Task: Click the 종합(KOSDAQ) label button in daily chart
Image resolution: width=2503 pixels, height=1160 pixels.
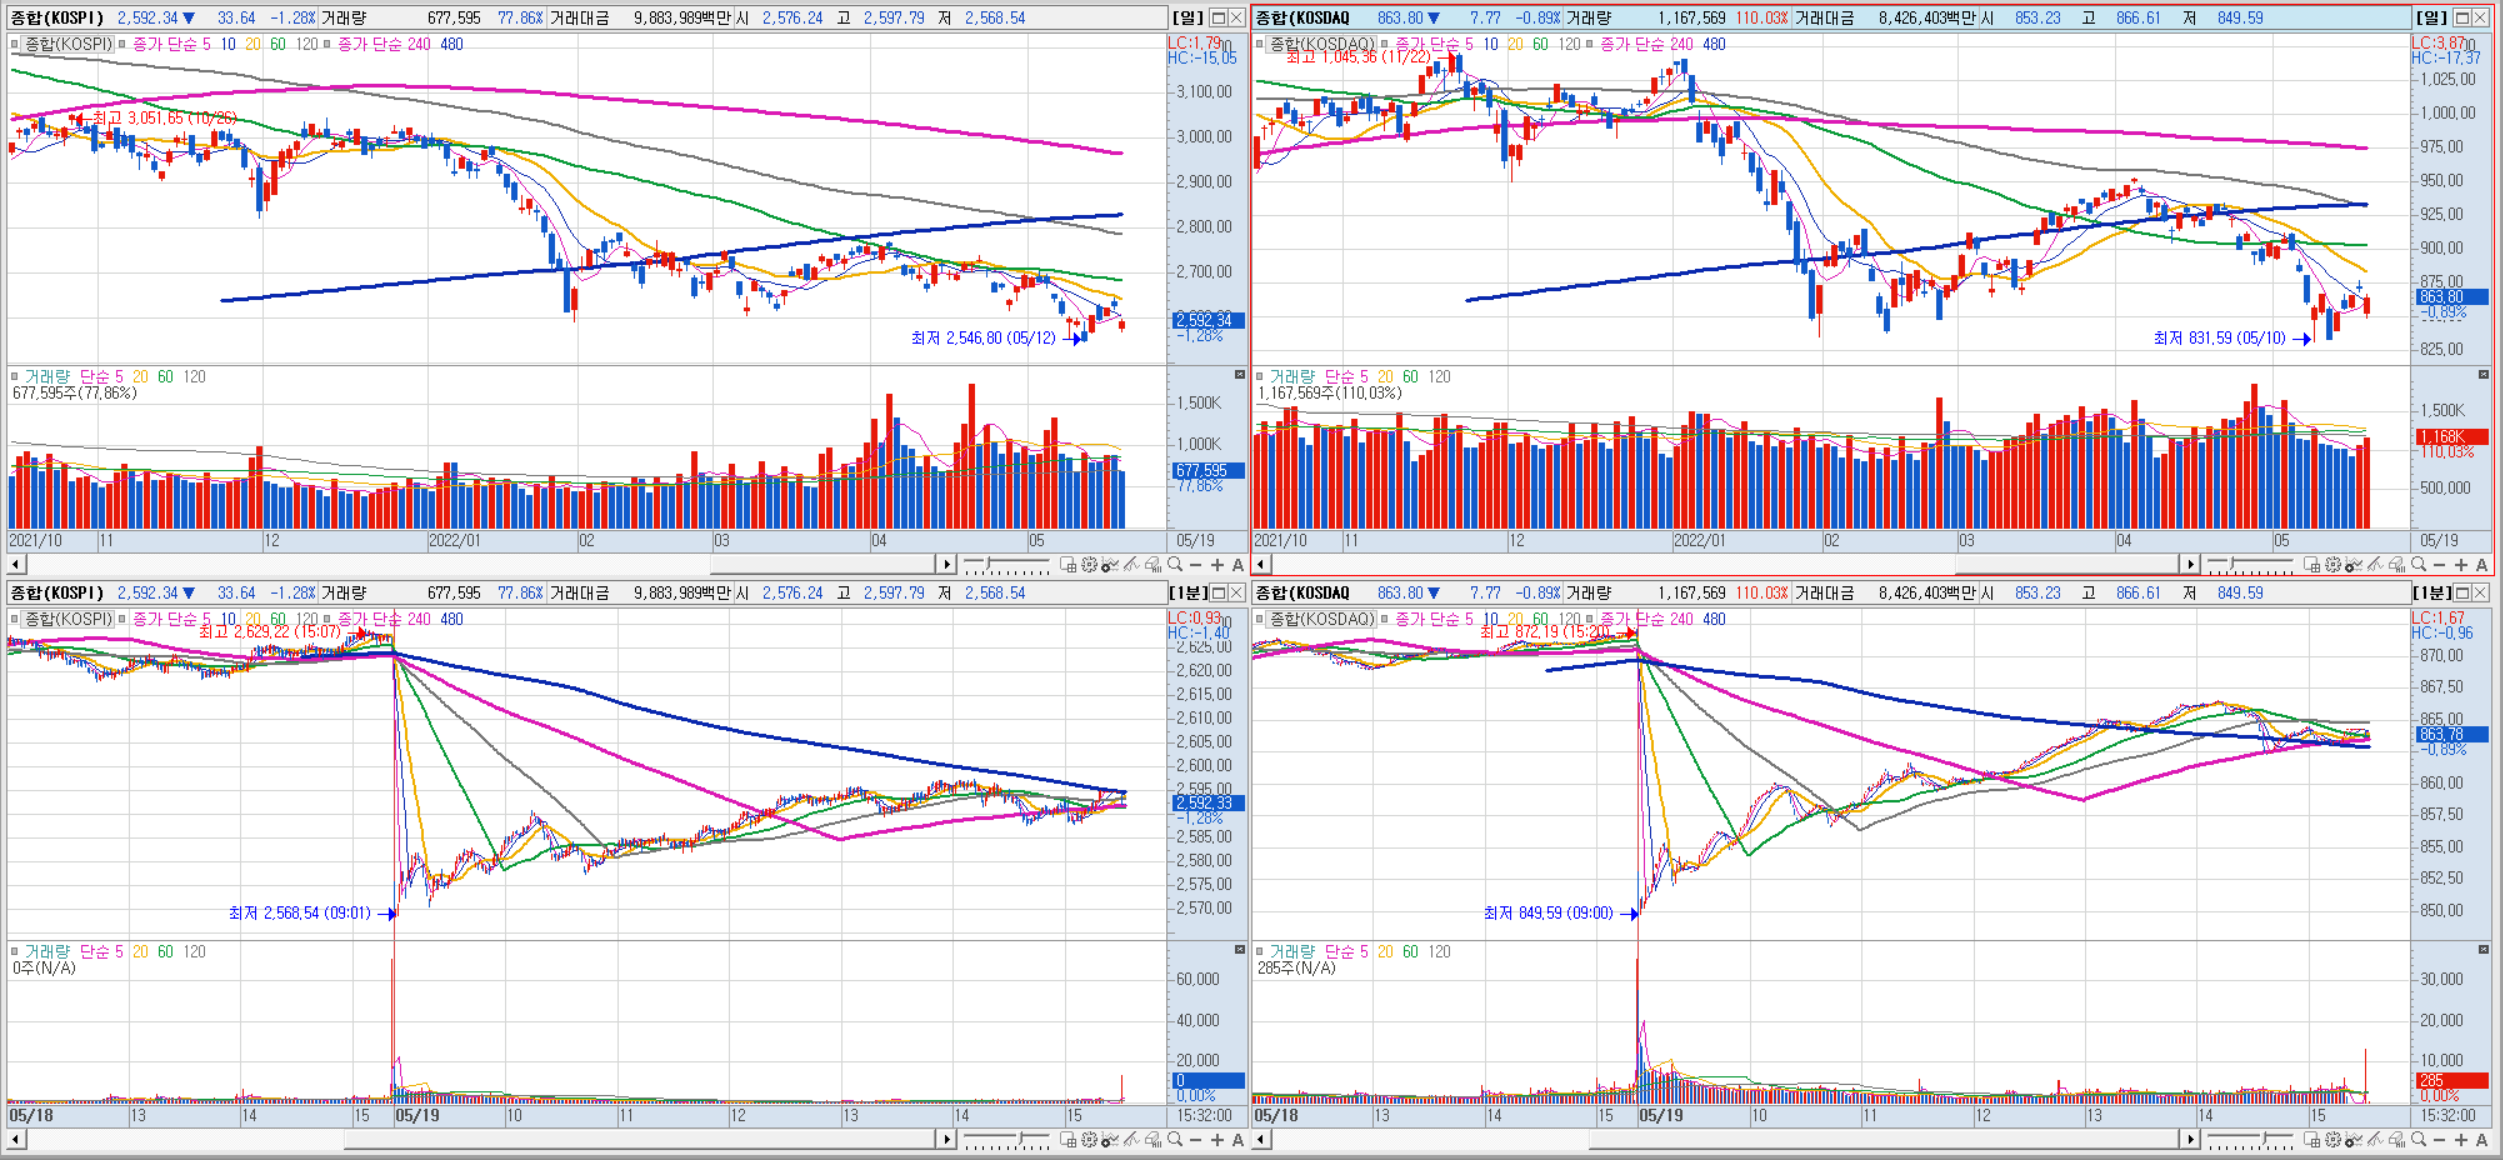Action: (1323, 44)
